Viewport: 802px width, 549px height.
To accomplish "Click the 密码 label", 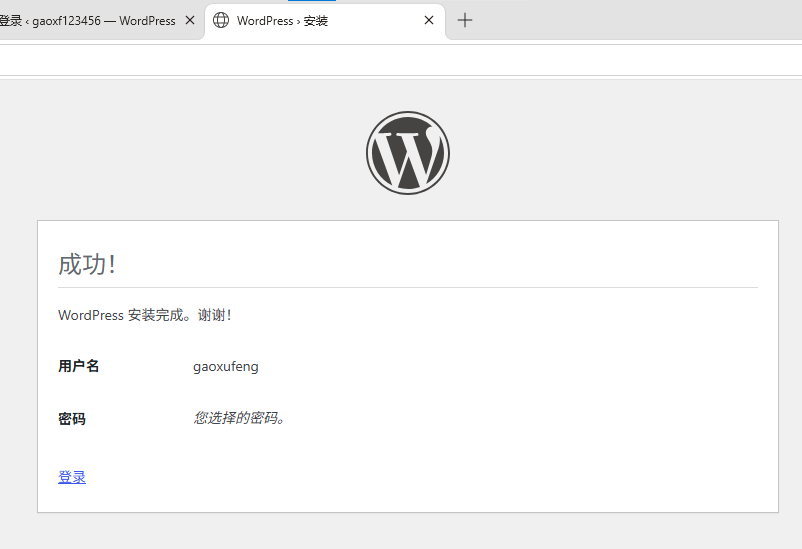I will pyautogui.click(x=72, y=419).
